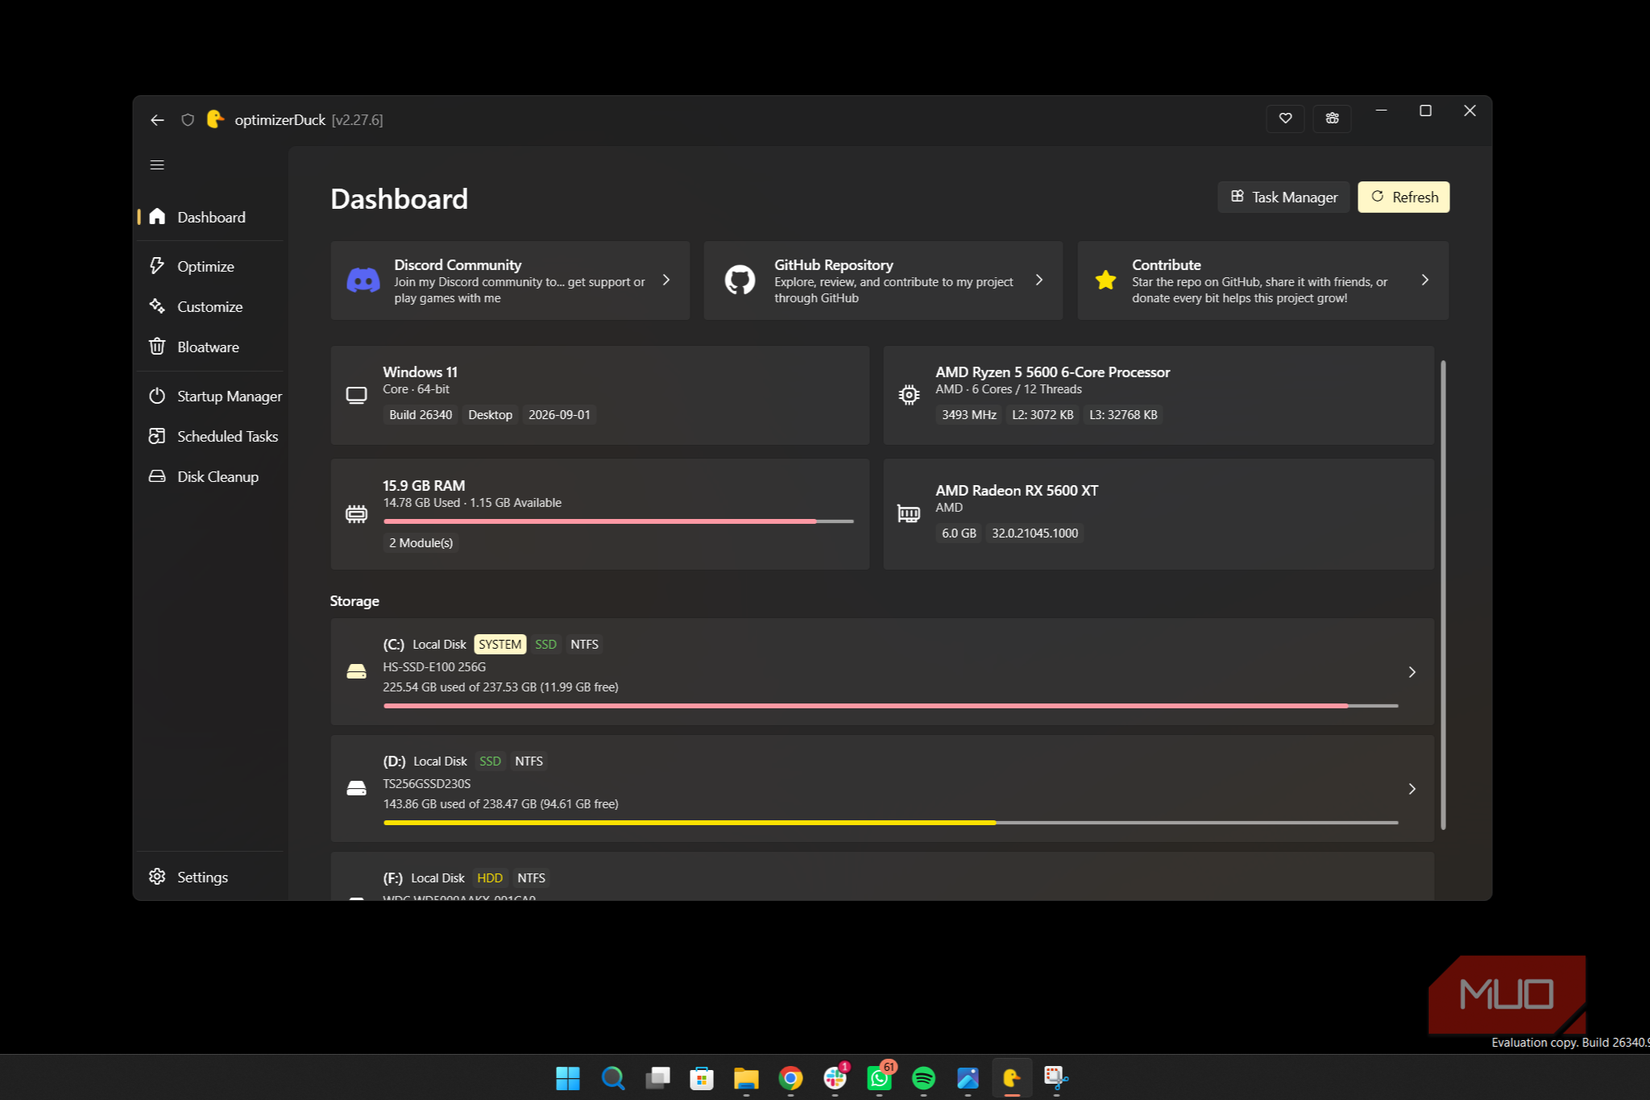Screen dimensions: 1650x1100
Task: Click the optimizerDuck duck logo
Action: coord(215,119)
